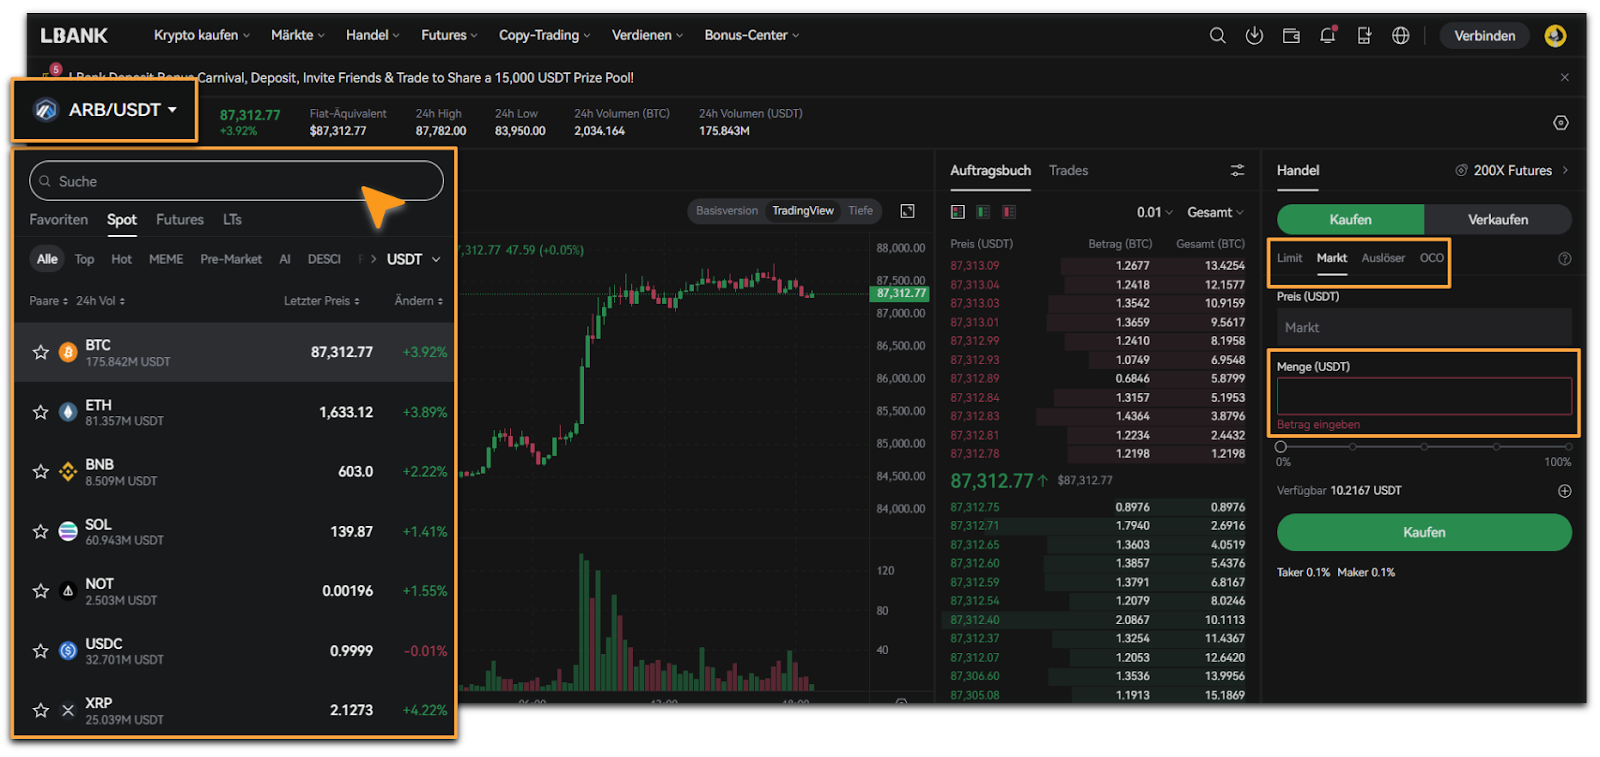This screenshot has width=1600, height=757.
Task: Click the Verbinden connect button
Action: pyautogui.click(x=1484, y=35)
